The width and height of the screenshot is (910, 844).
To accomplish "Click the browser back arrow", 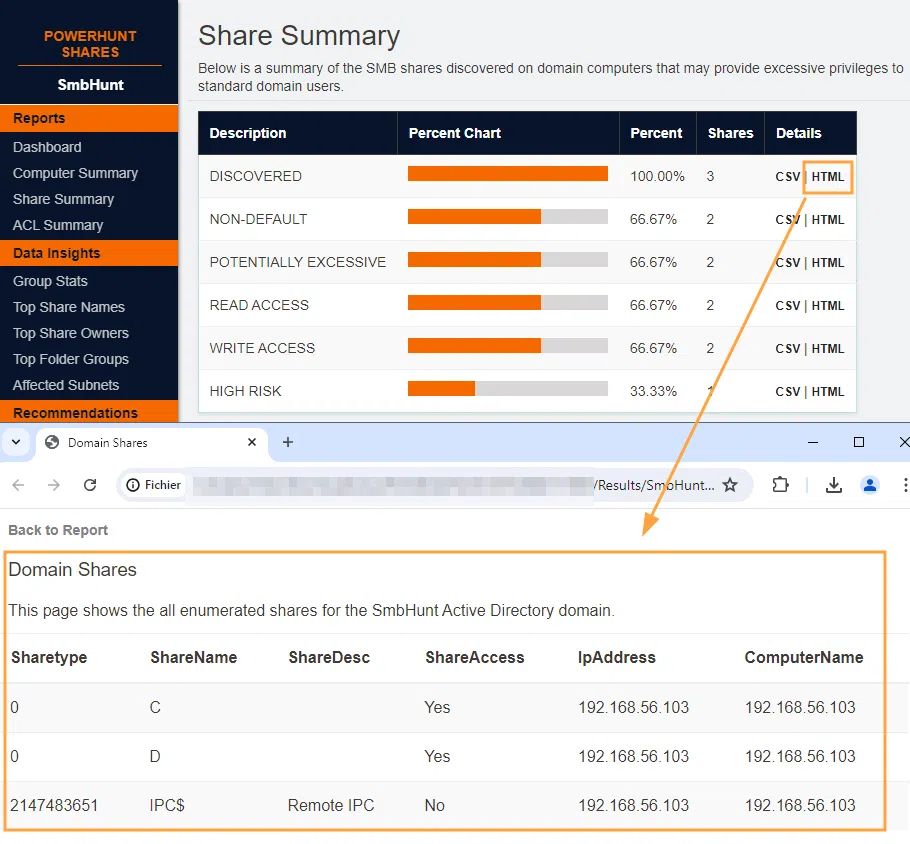I will point(19,485).
